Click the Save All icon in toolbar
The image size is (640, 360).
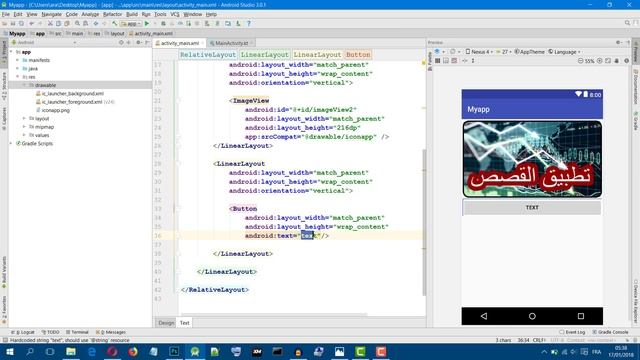[13, 24]
